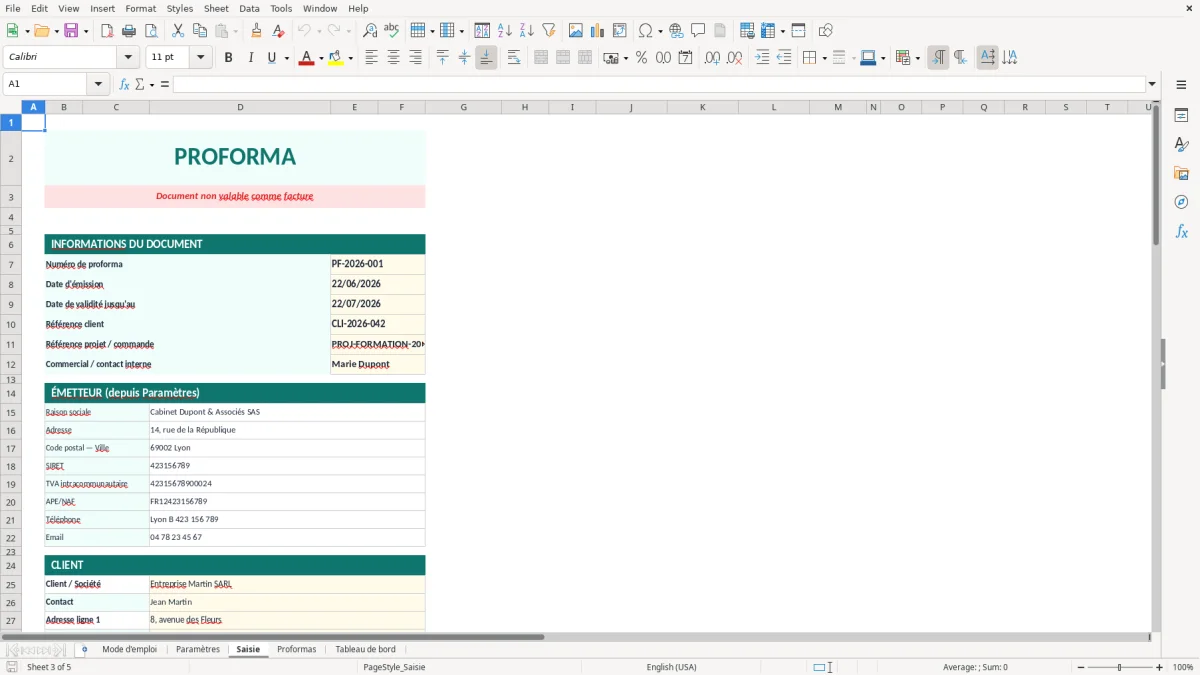The image size is (1200, 675).
Task: Apply yellow background color swatch
Action: tap(336, 58)
